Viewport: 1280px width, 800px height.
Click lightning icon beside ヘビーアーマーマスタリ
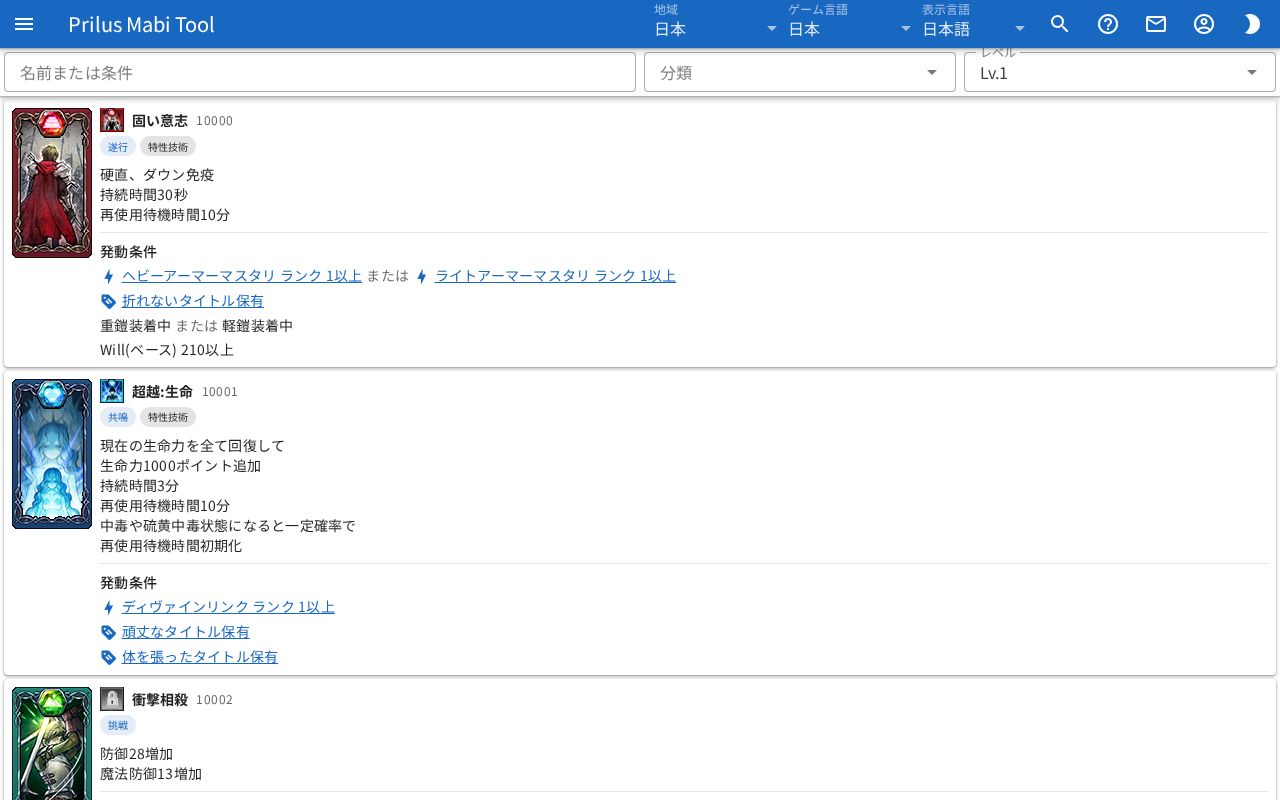click(x=109, y=276)
